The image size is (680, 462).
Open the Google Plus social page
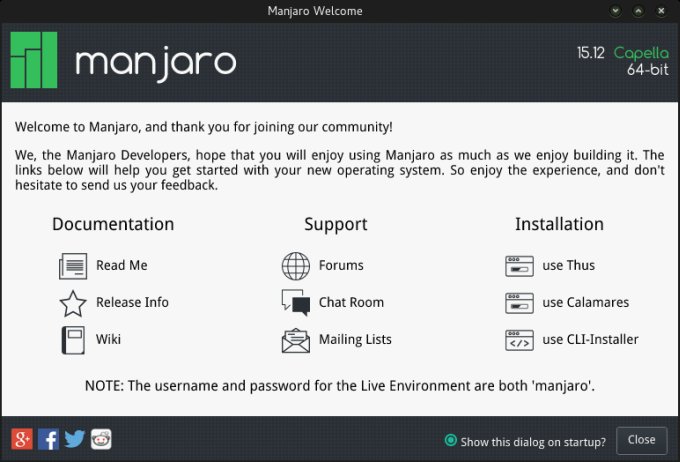[22, 439]
